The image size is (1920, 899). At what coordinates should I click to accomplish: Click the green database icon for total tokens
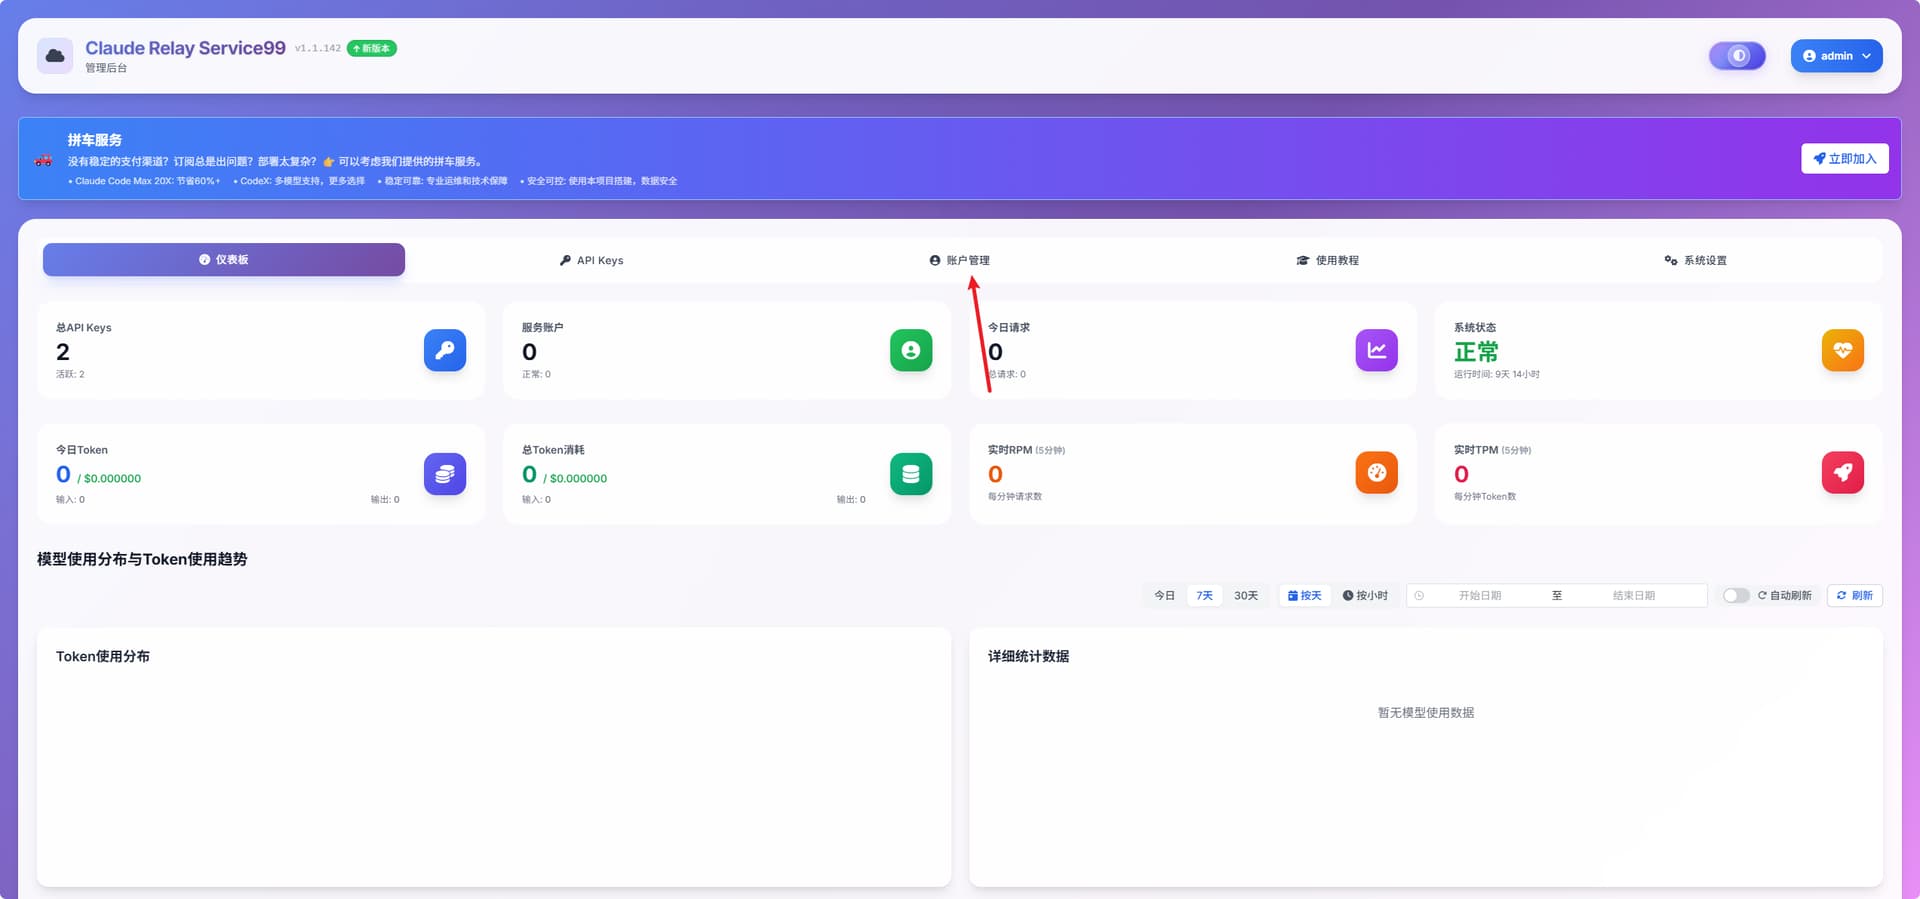[910, 473]
